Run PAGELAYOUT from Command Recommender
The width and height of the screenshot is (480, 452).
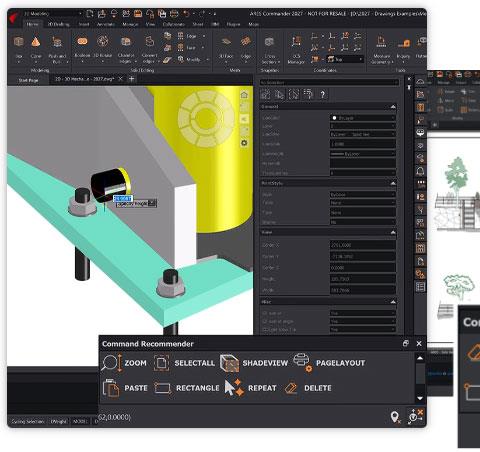329,363
